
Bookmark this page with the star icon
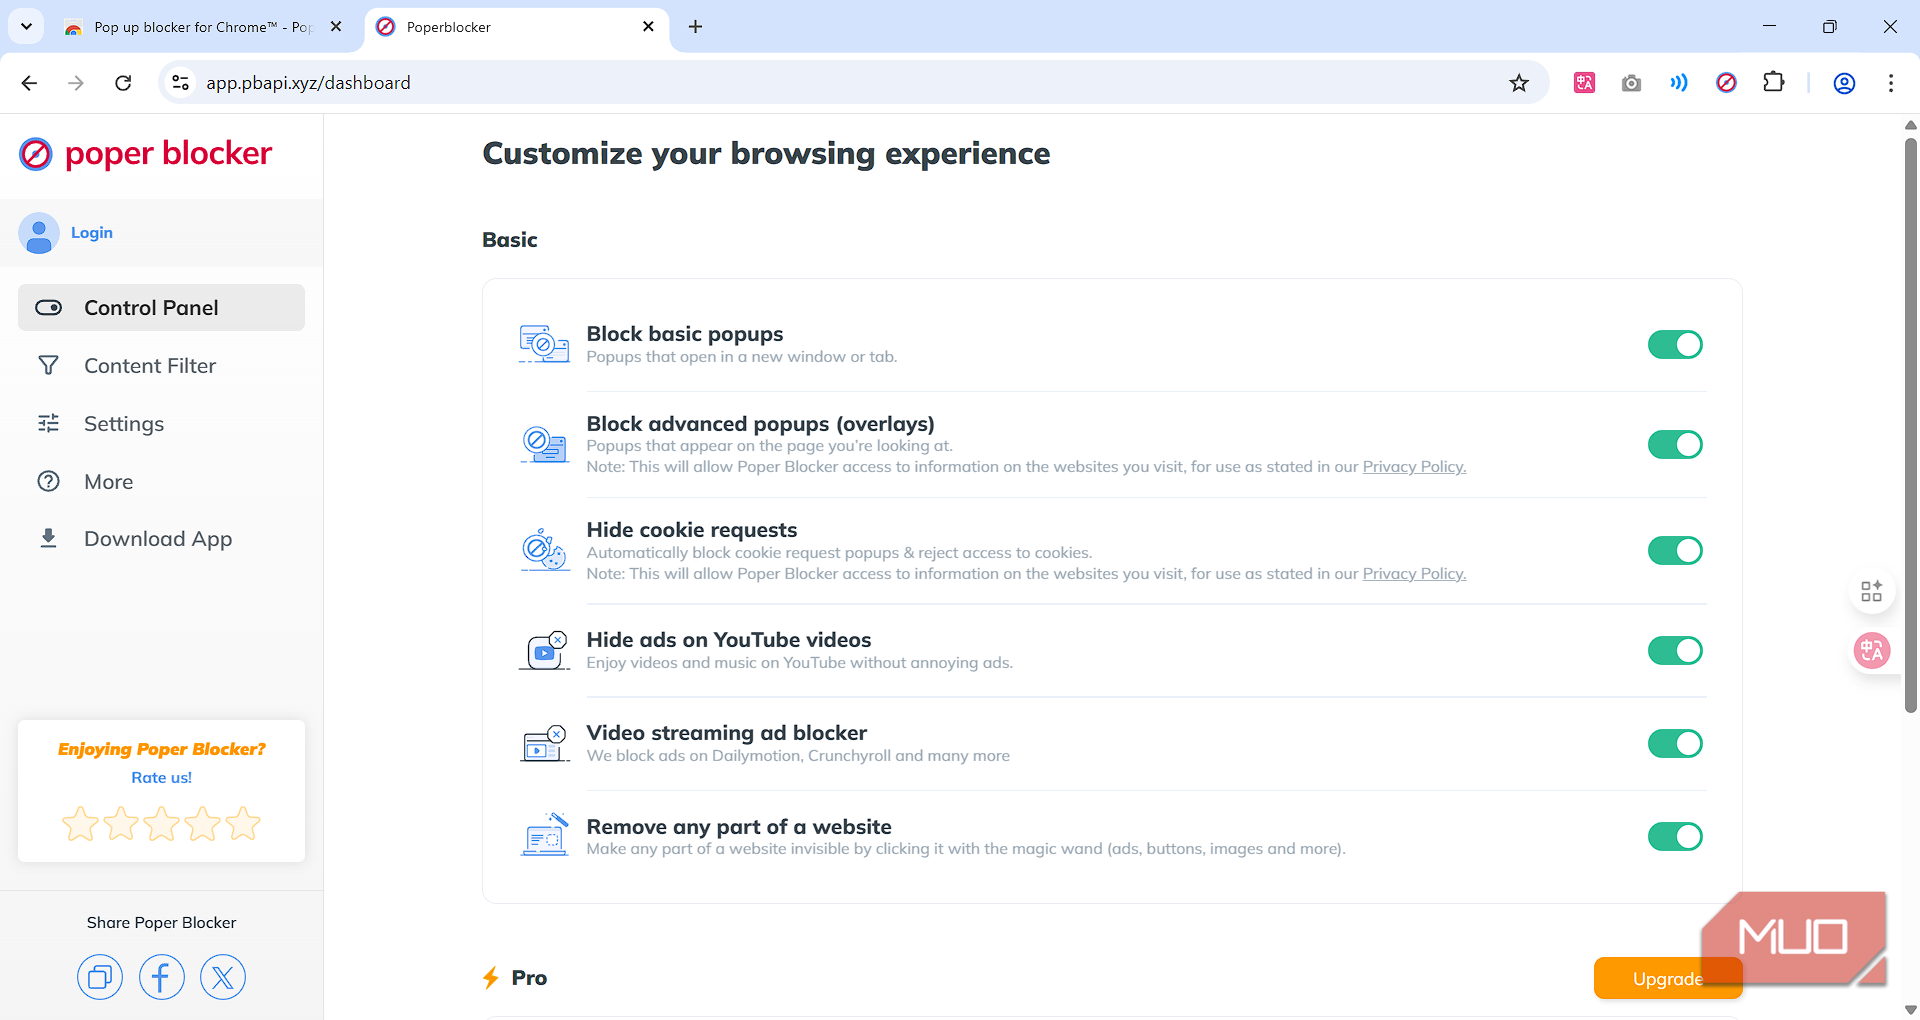(1519, 83)
